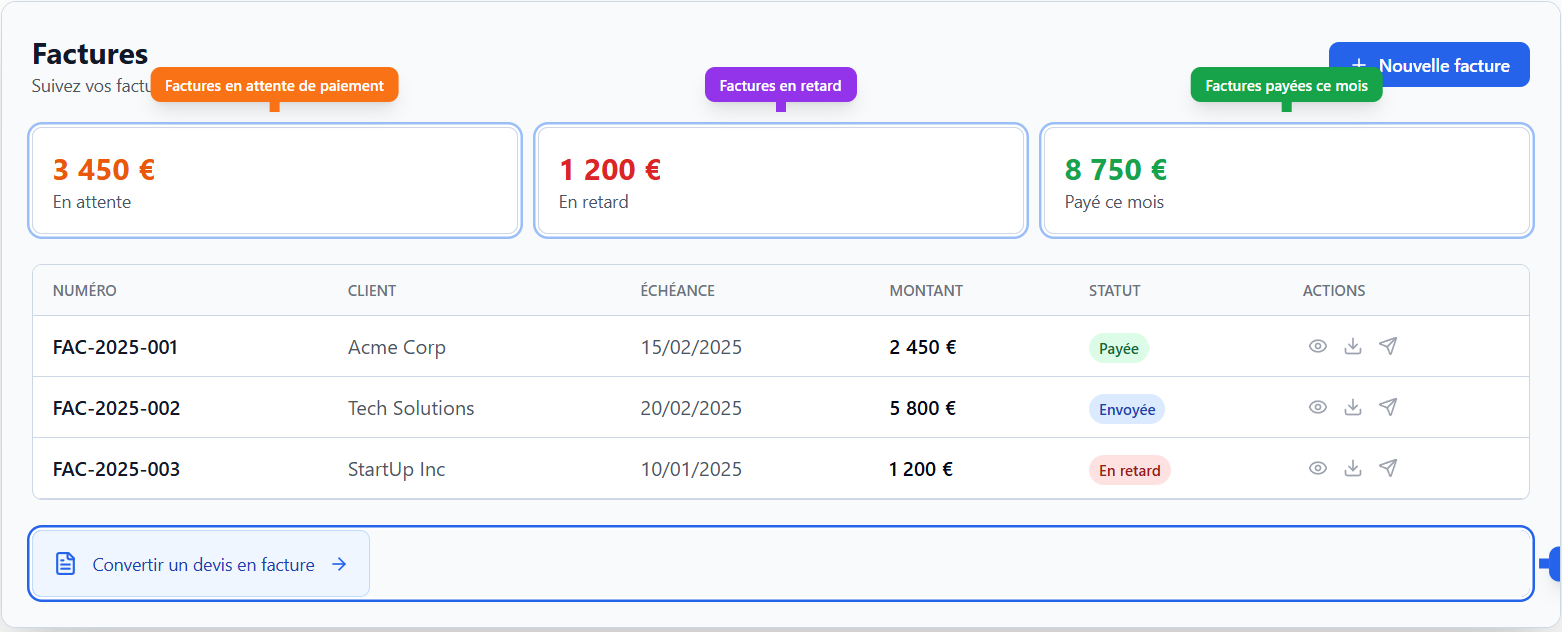
Task: Click the Factures payées ce mois label
Action: point(1286,85)
